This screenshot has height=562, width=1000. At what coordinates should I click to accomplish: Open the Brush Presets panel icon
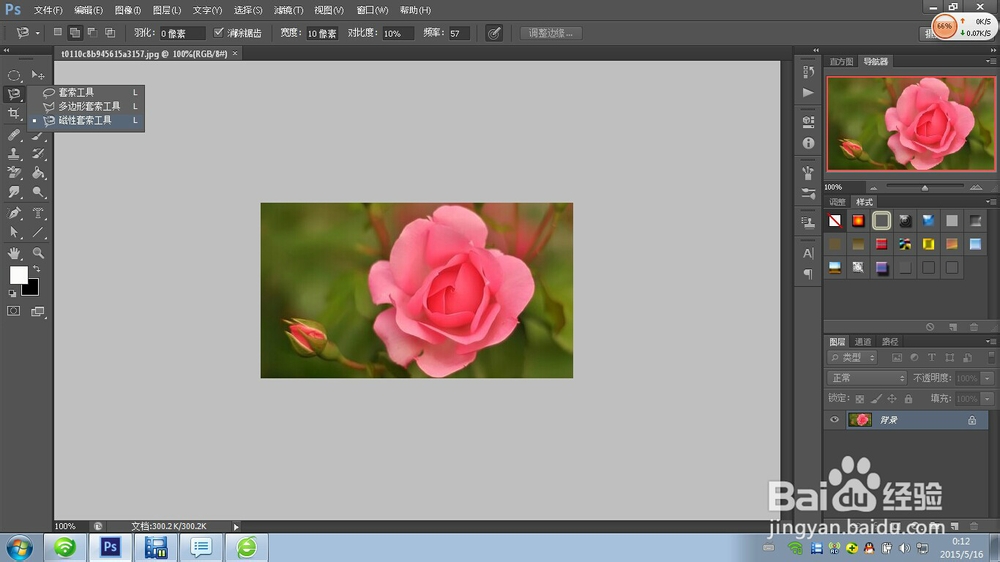tap(808, 193)
